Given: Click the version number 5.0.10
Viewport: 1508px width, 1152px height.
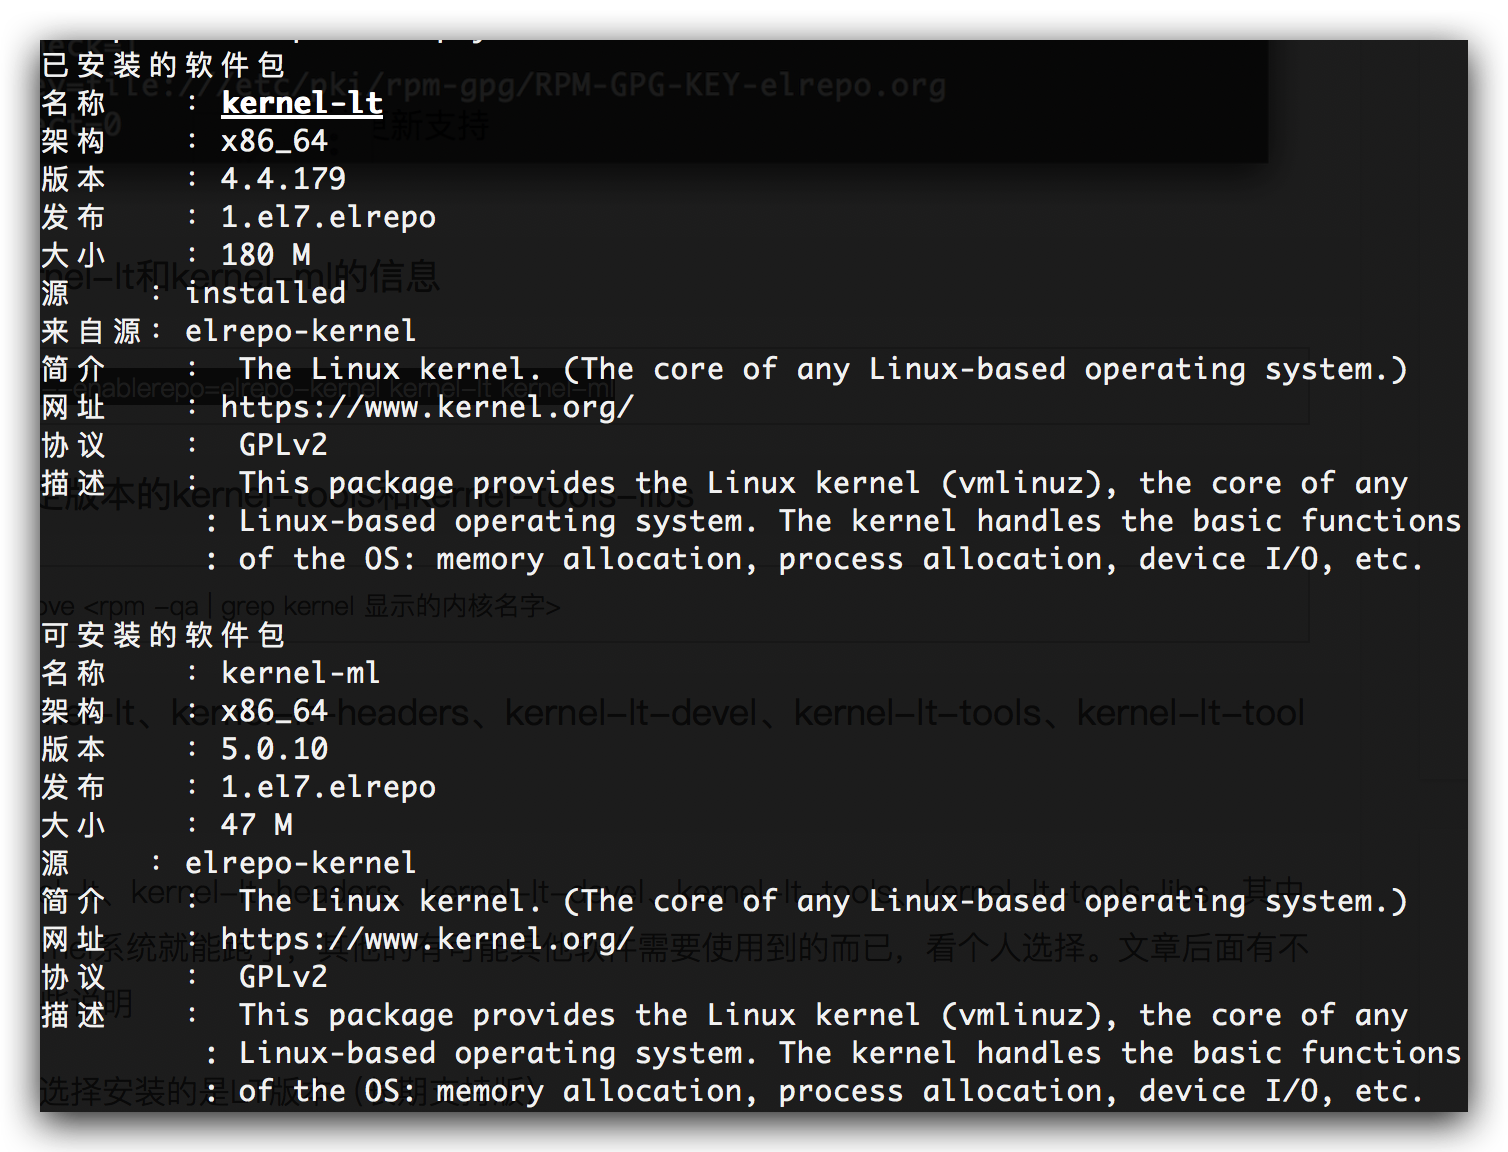Looking at the screenshot, I should pos(274,749).
